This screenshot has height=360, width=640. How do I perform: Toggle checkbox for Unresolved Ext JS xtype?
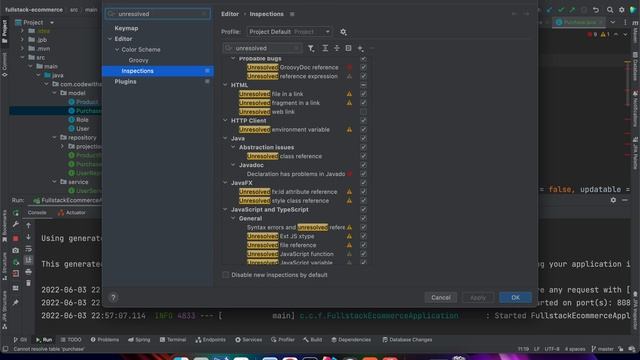pyautogui.click(x=363, y=236)
